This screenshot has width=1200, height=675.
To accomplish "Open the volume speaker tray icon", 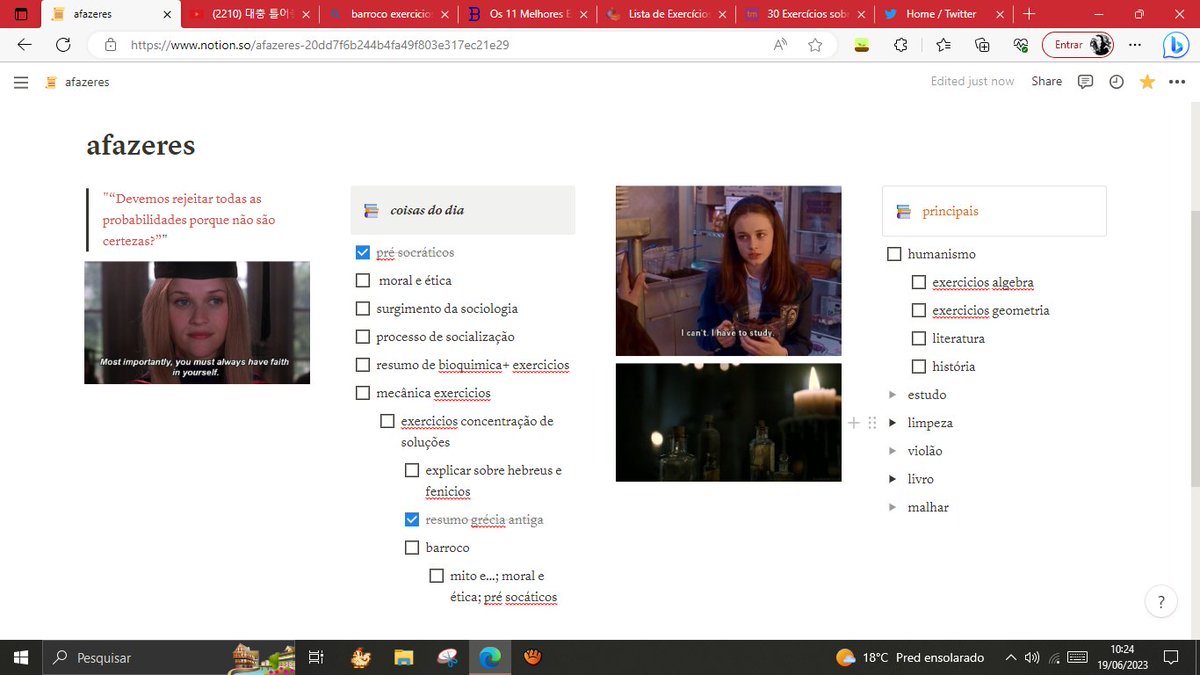I will 1032,657.
